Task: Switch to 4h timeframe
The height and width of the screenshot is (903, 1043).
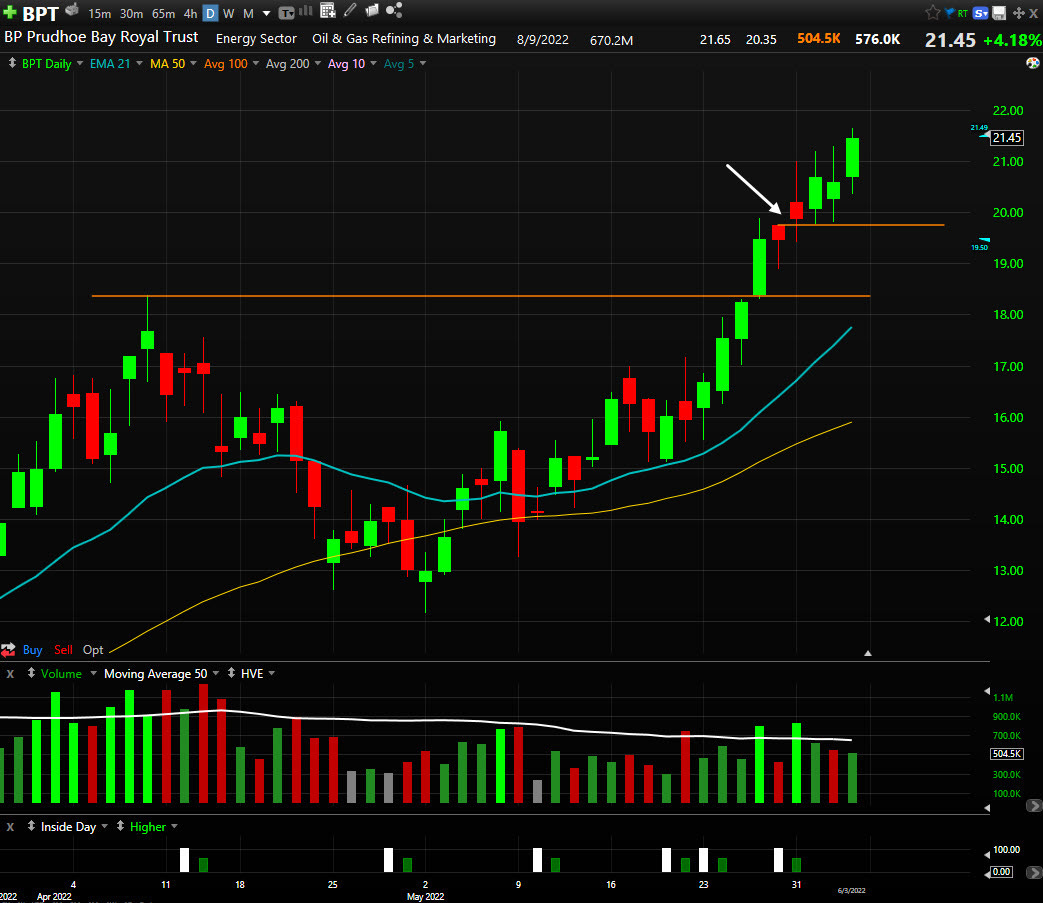Action: pyautogui.click(x=190, y=13)
